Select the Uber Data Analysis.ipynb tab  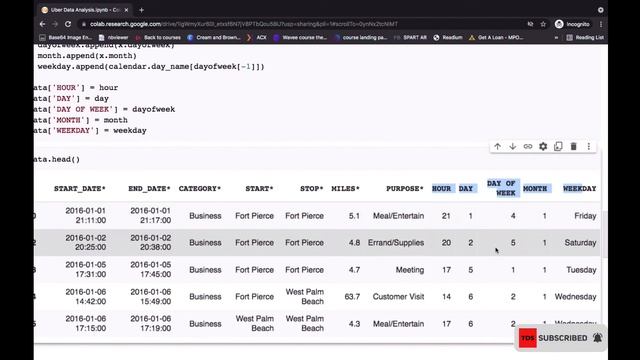85,10
